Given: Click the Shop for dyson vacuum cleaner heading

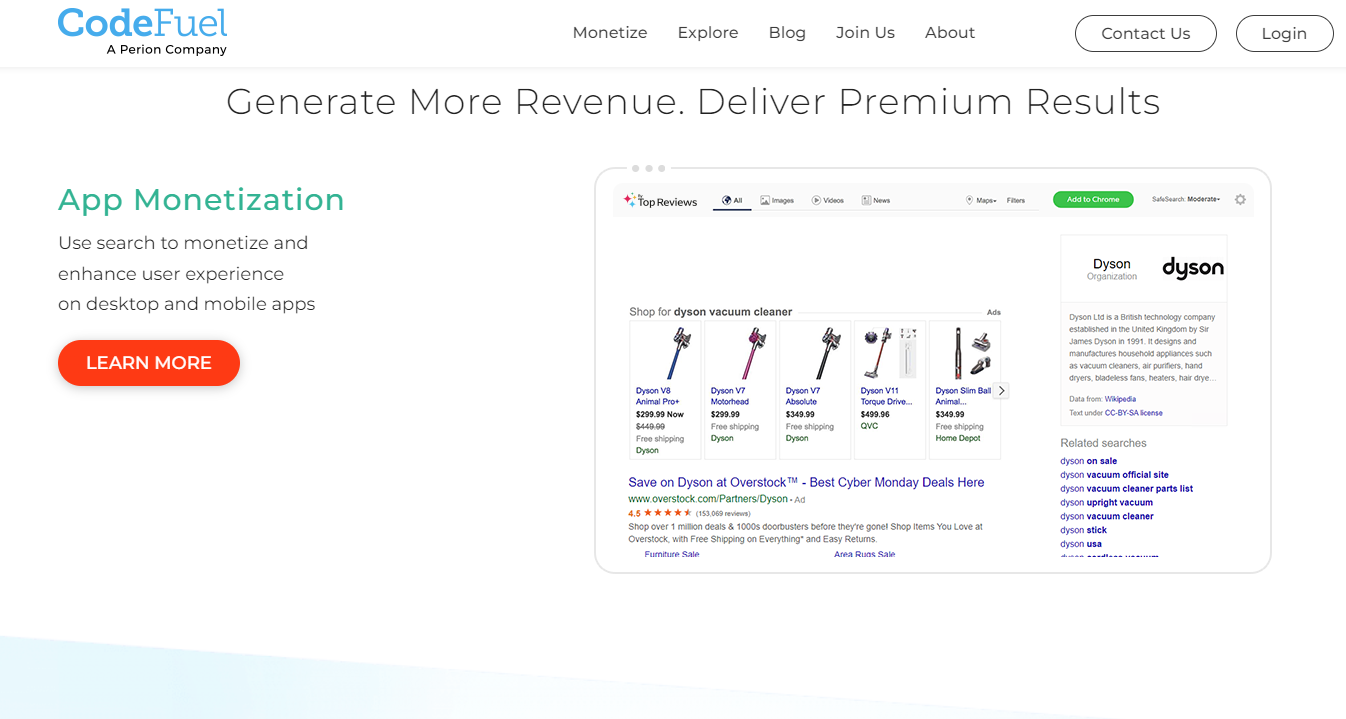Looking at the screenshot, I should [x=710, y=312].
